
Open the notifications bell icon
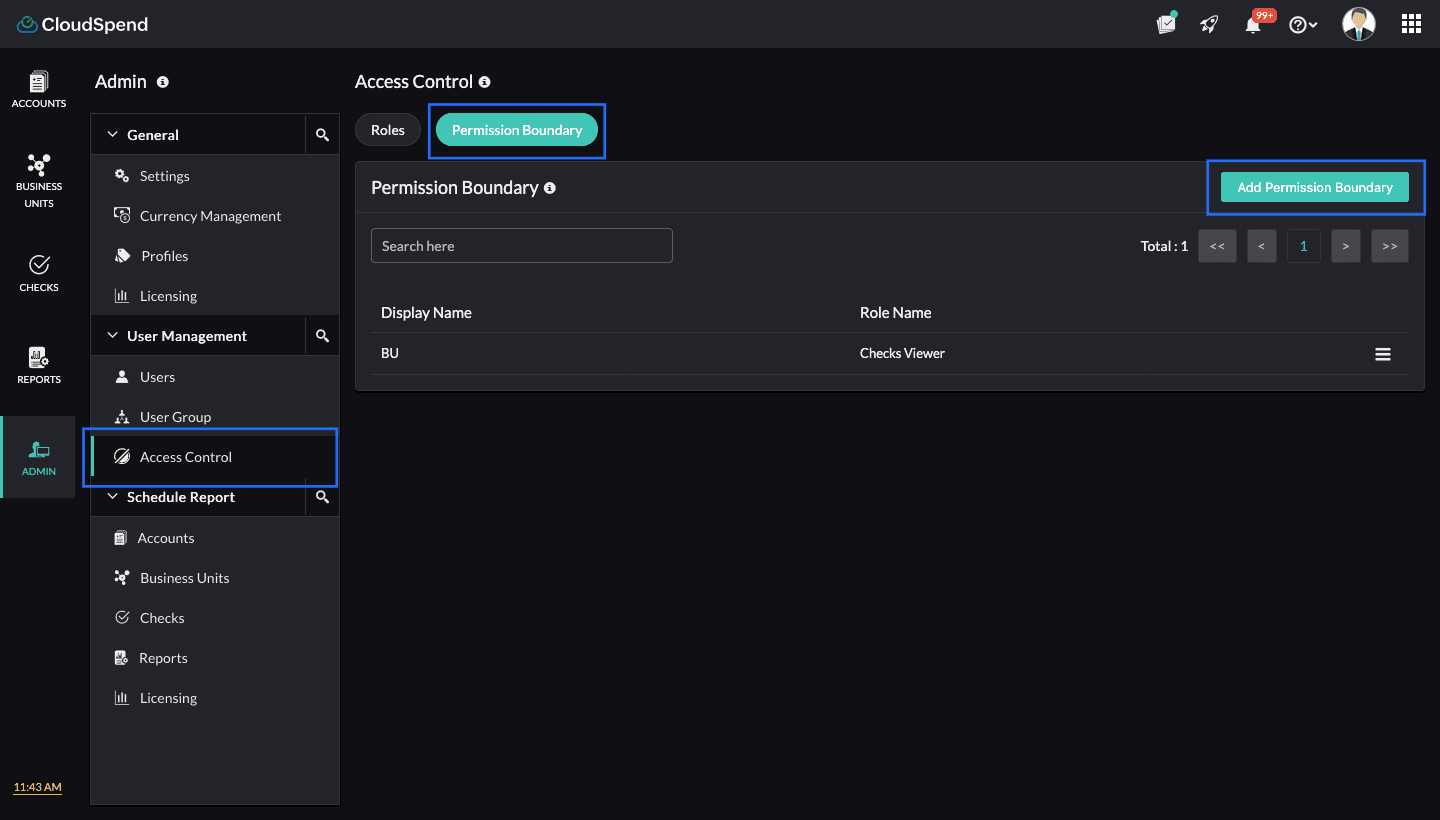[x=1253, y=25]
